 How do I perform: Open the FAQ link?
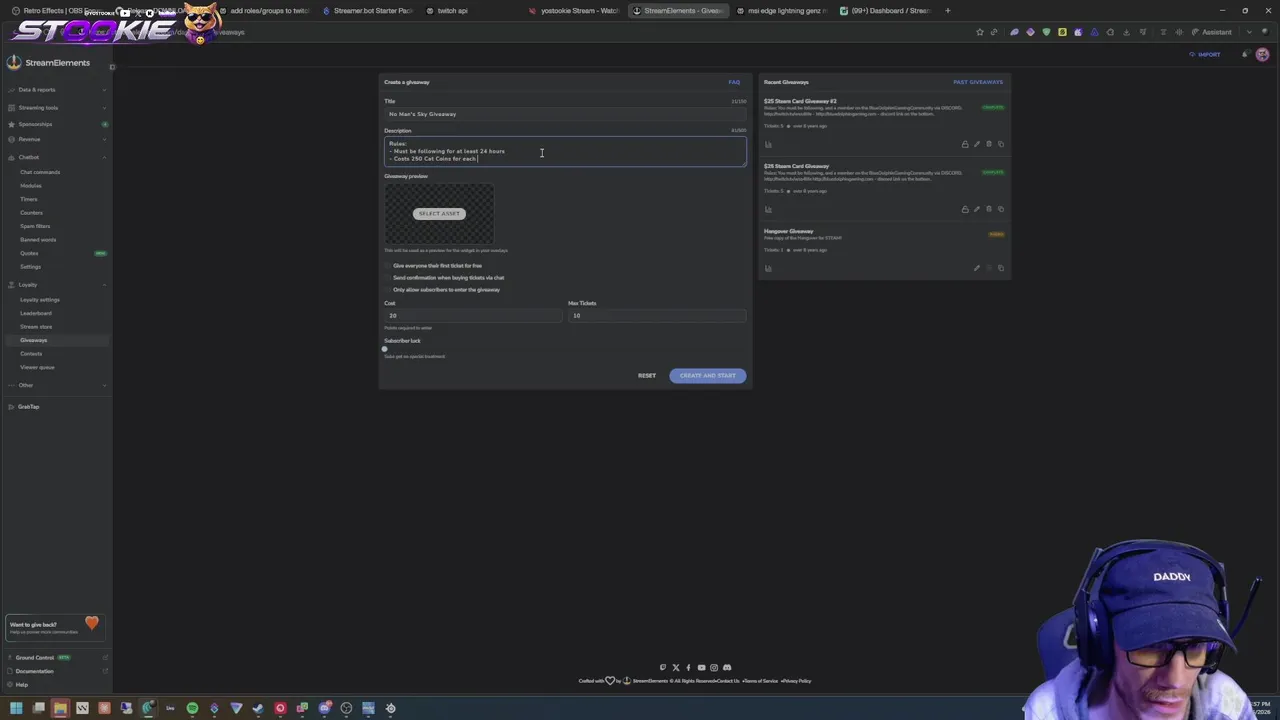734,82
